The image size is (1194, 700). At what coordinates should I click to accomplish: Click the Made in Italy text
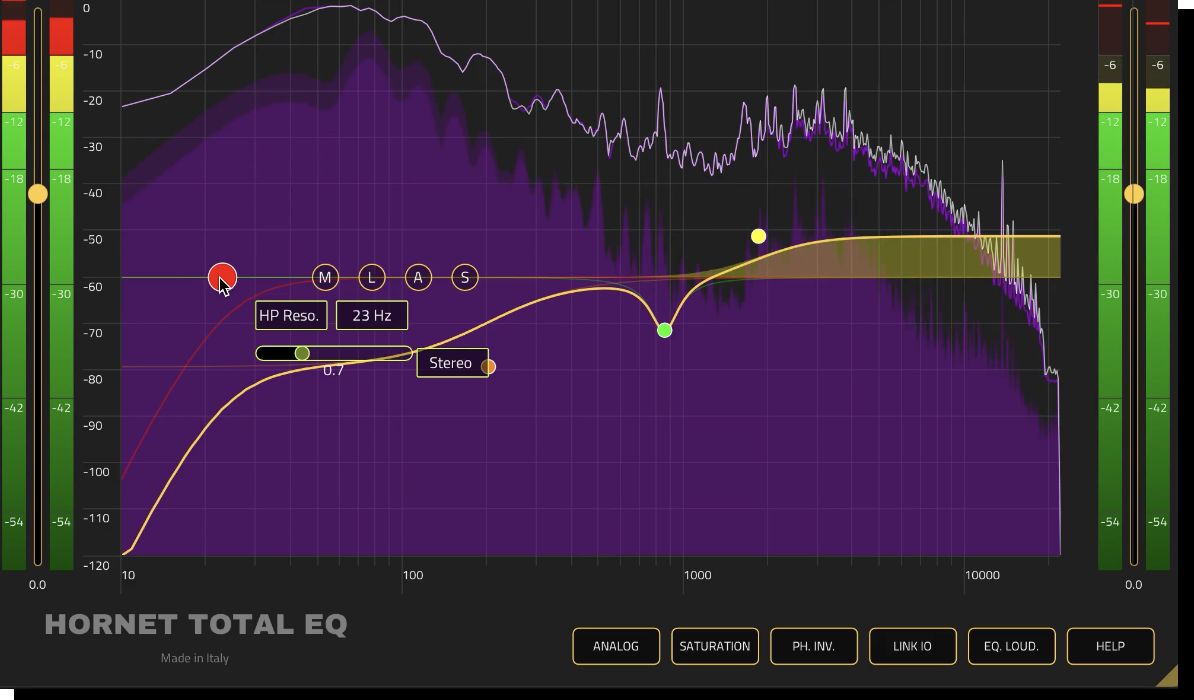coord(195,658)
